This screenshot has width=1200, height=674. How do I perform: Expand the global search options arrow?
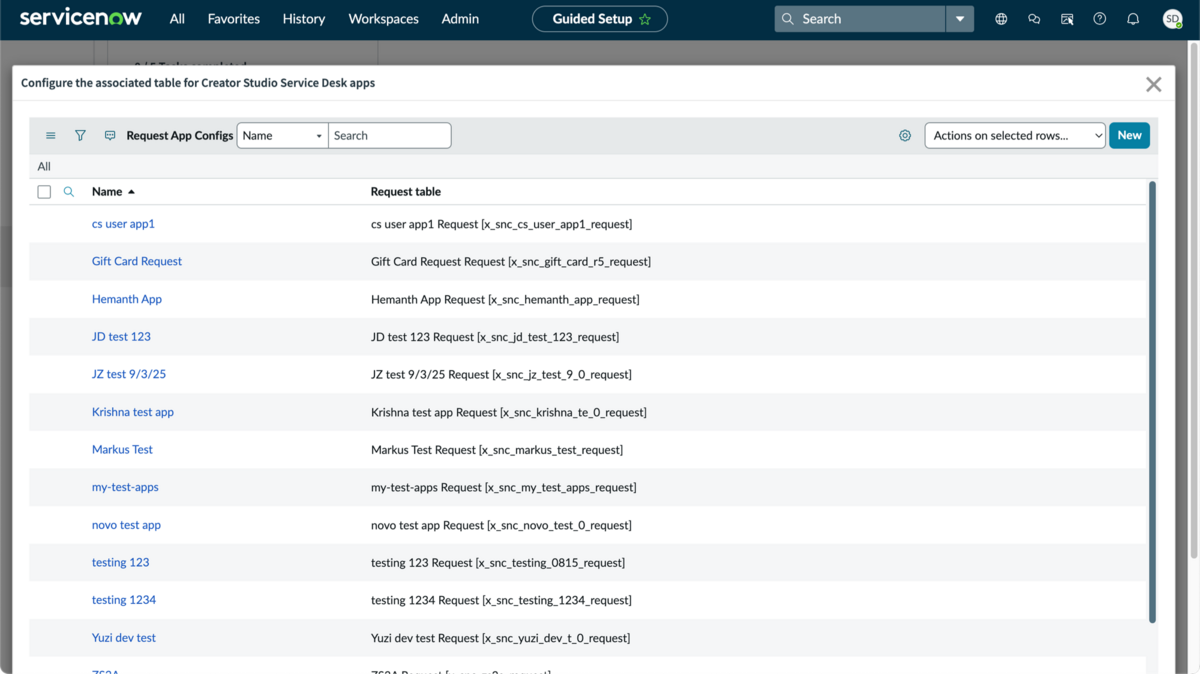pos(960,19)
